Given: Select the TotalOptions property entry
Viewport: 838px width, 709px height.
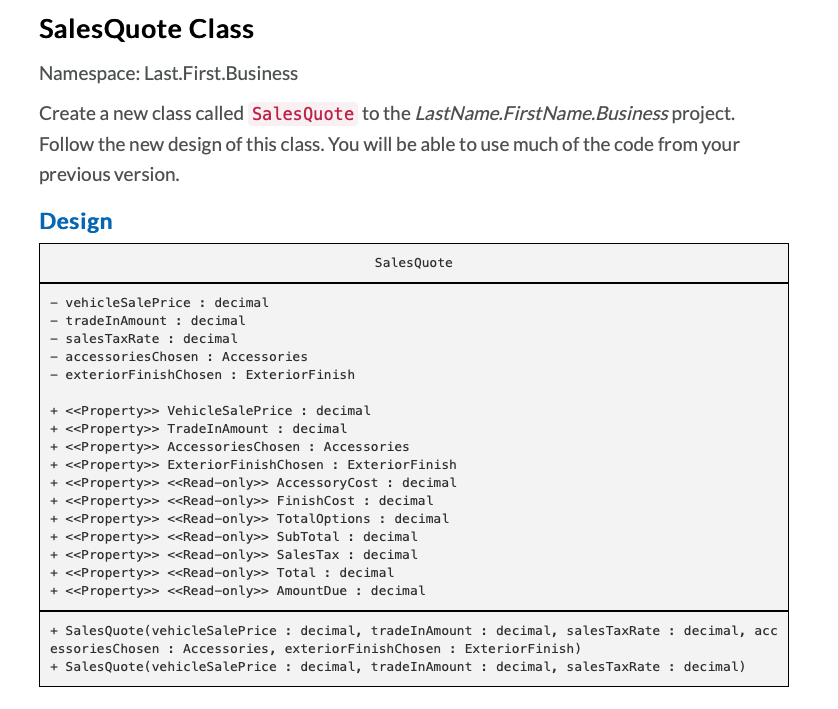Looking at the screenshot, I should click(248, 518).
